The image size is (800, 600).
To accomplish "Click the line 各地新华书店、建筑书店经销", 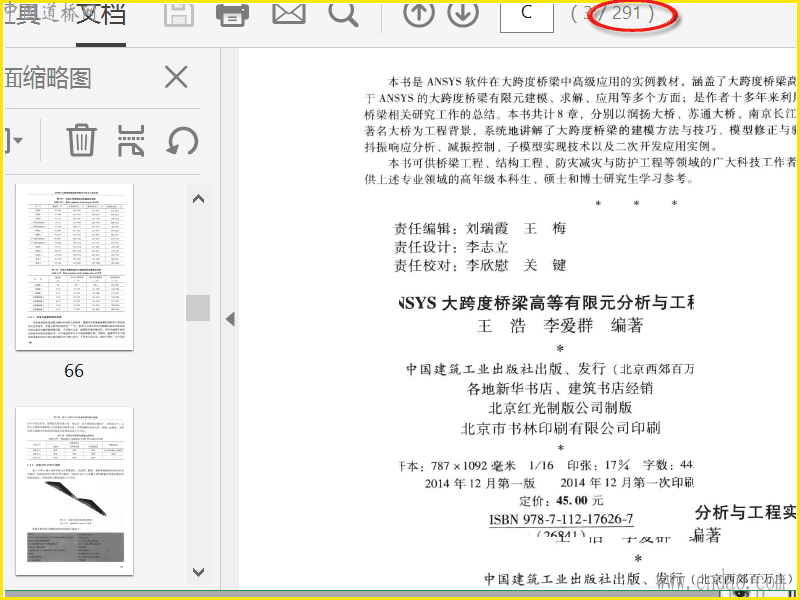I will pos(560,388).
